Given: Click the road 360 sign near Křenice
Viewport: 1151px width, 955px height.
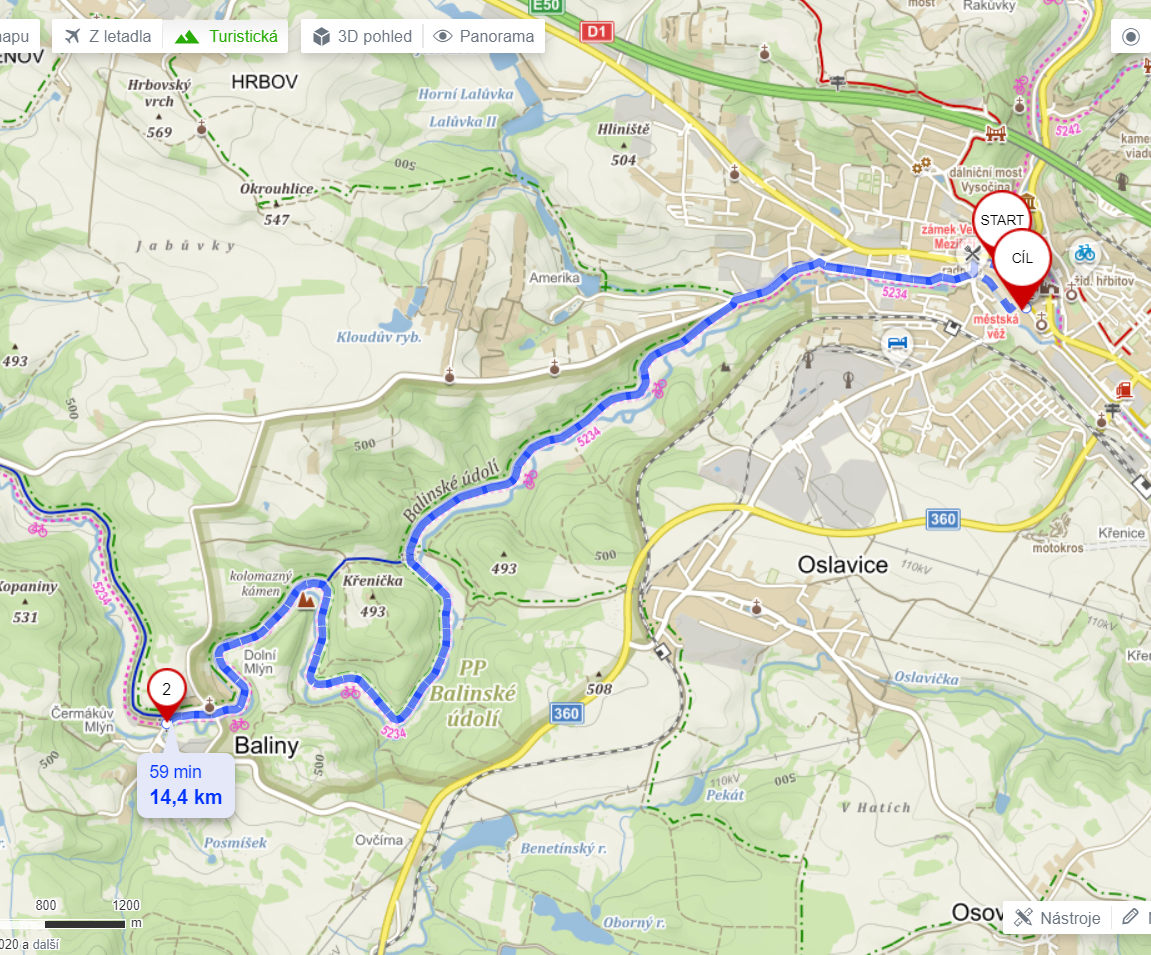Looking at the screenshot, I should (943, 519).
